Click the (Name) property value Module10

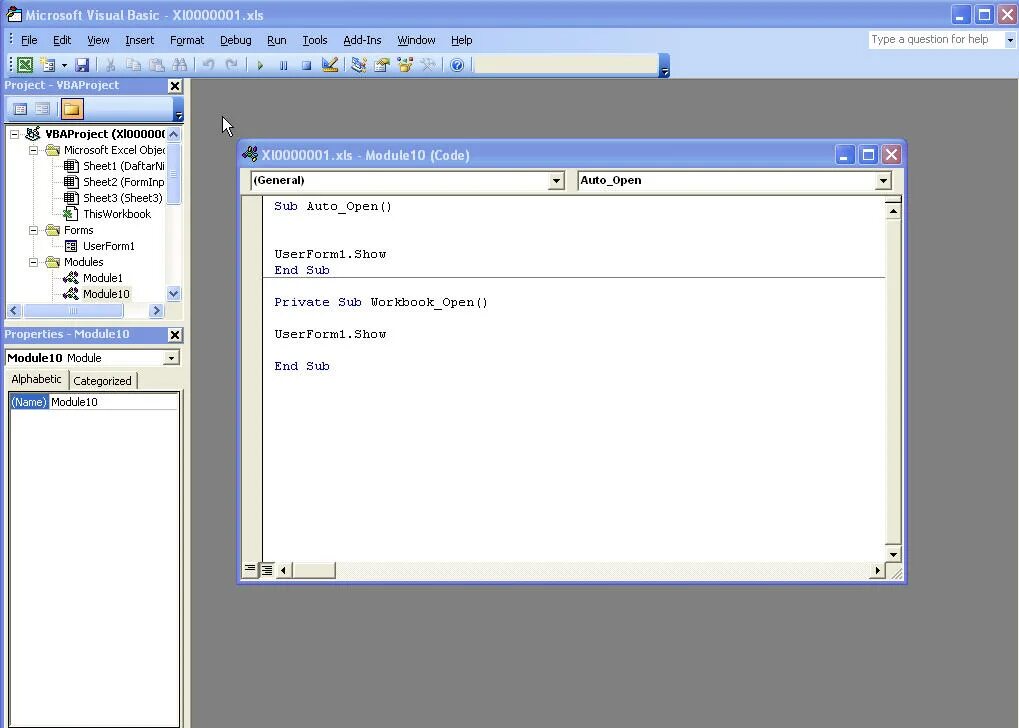click(114, 402)
